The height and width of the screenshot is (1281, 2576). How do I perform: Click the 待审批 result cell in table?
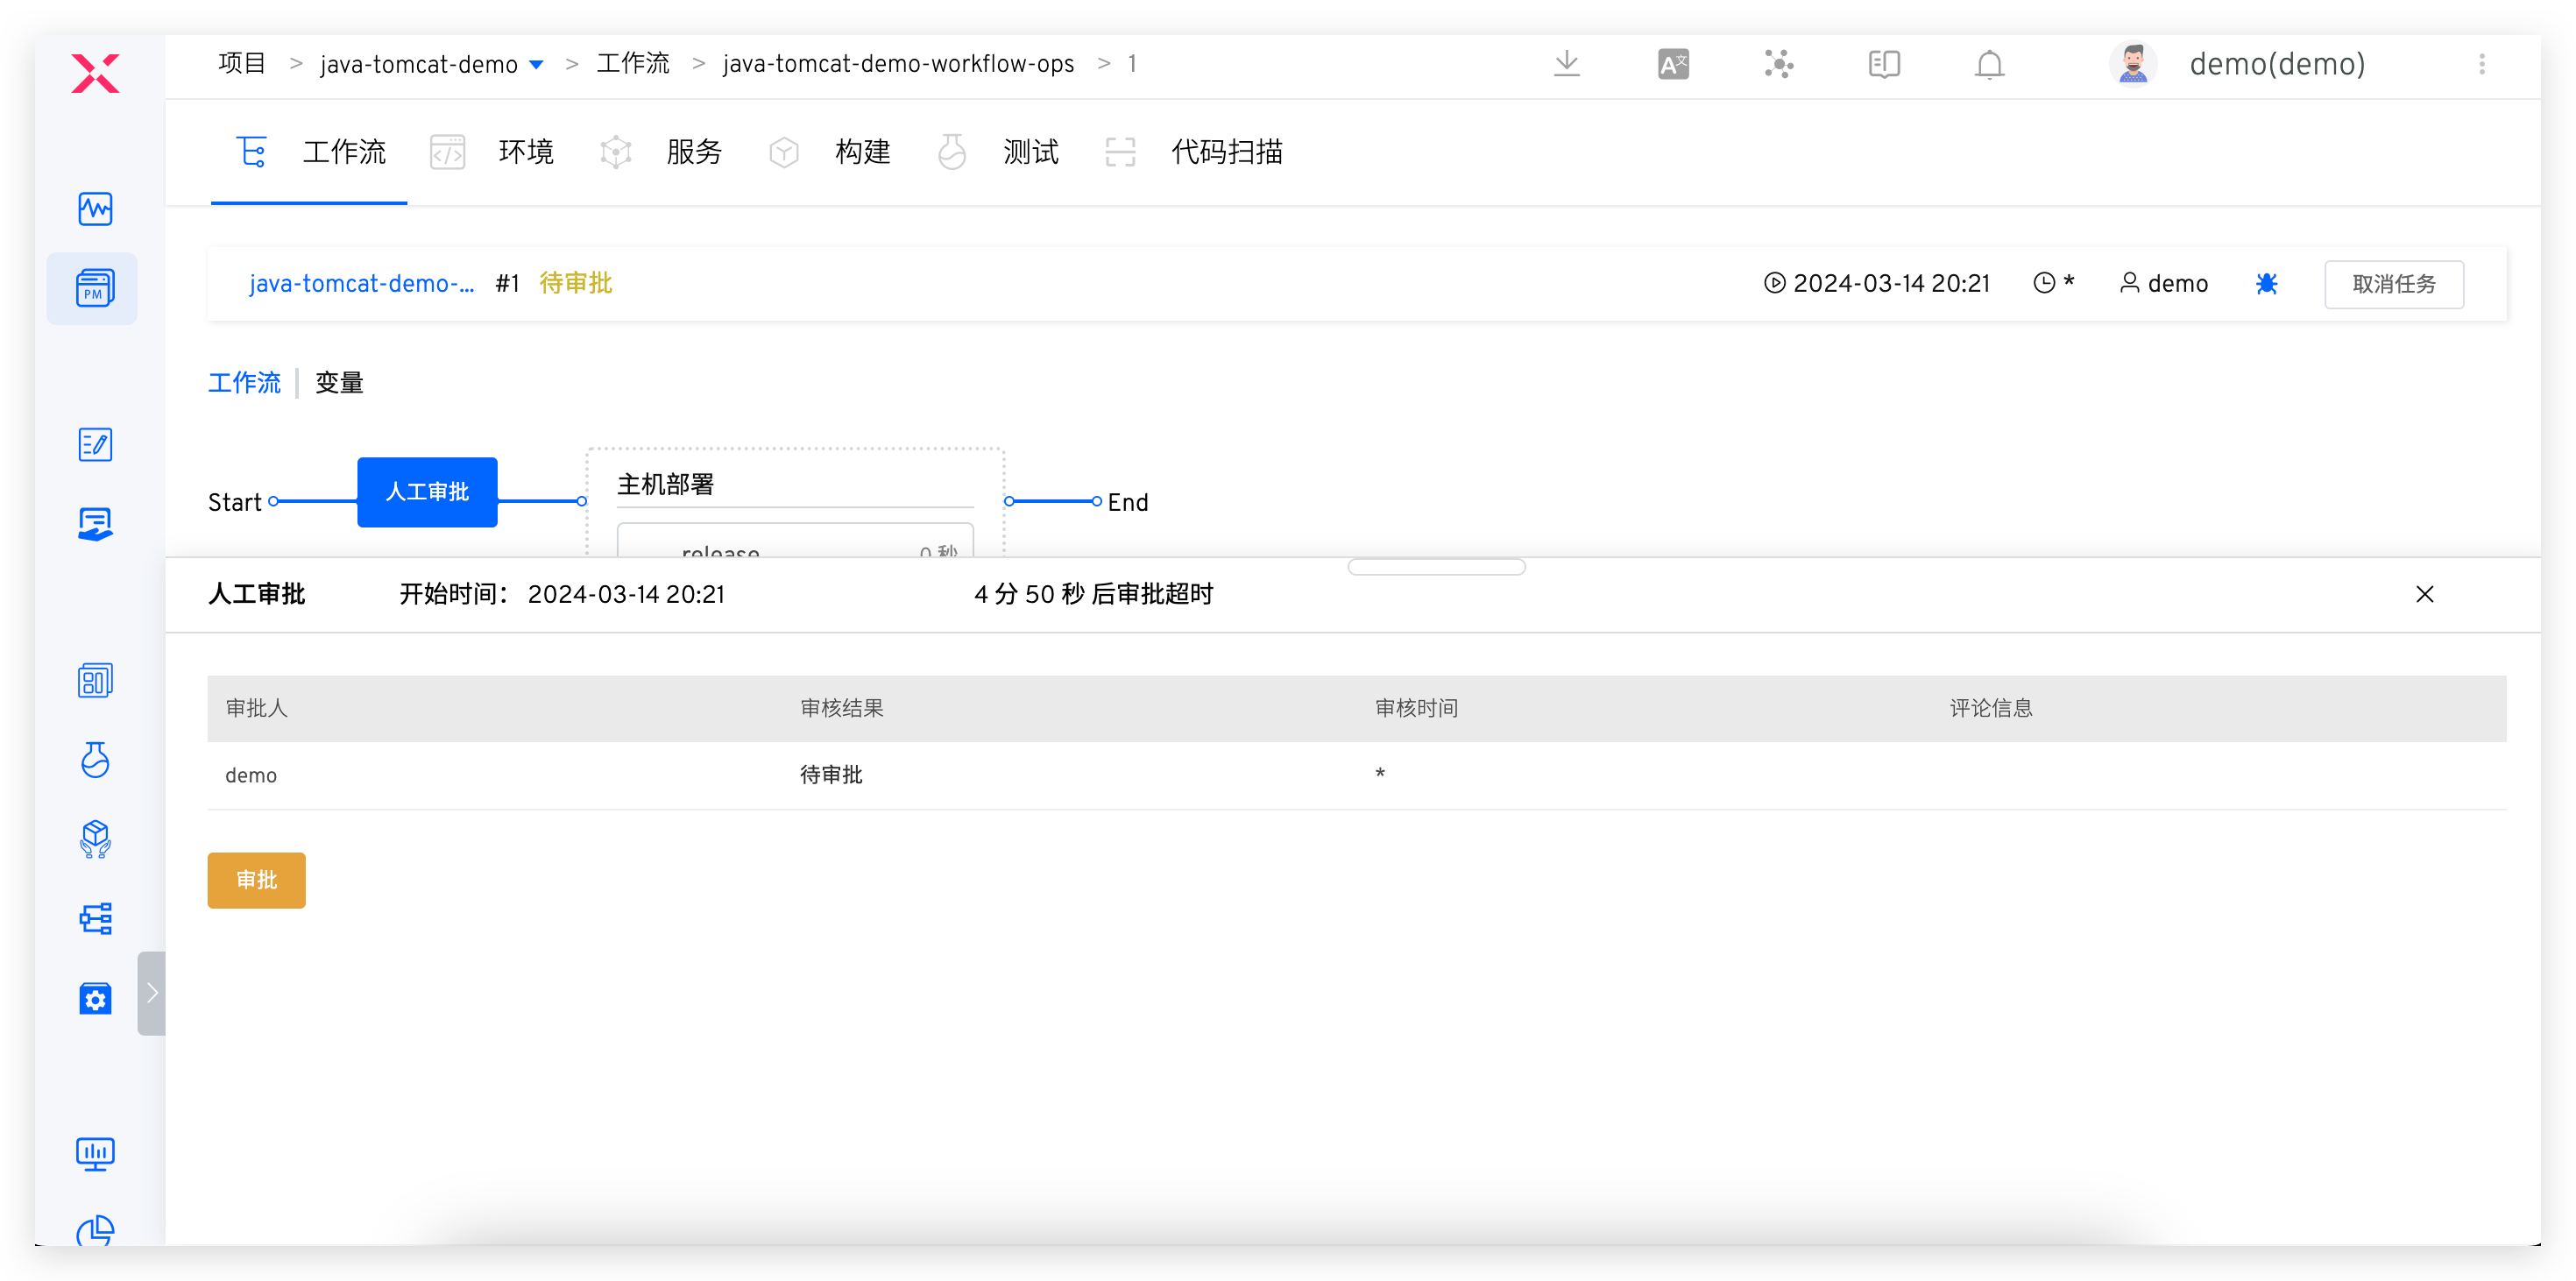pos(830,775)
